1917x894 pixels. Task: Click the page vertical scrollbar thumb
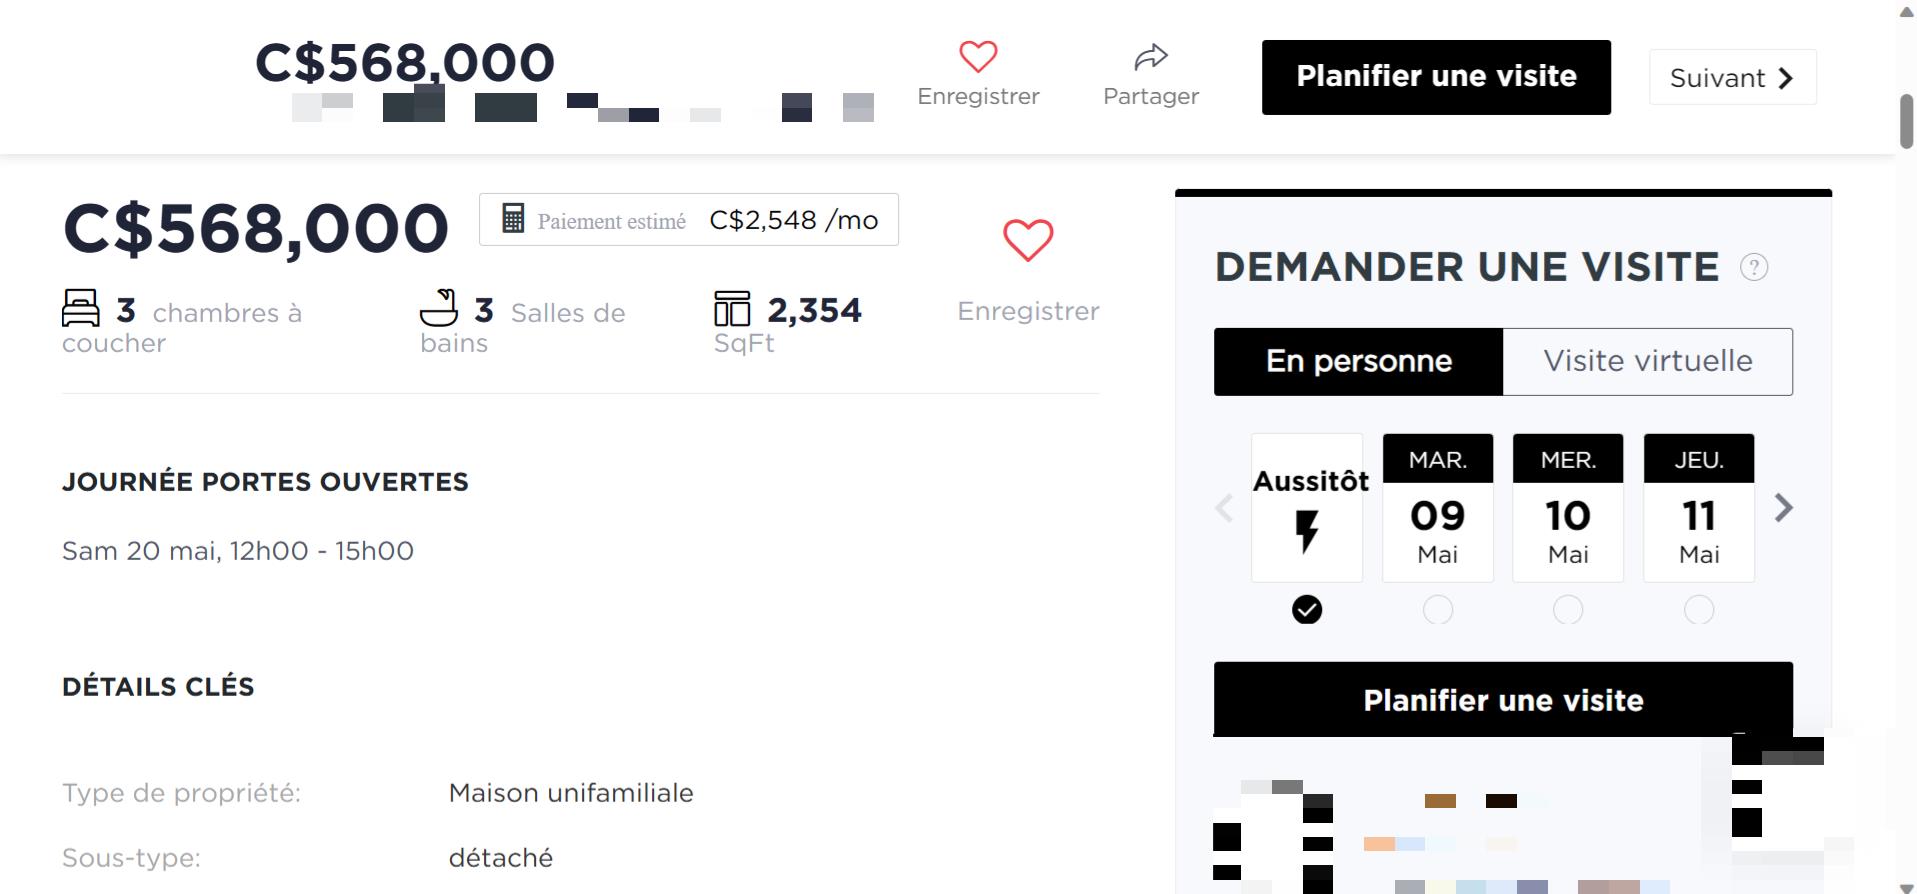(x=1906, y=121)
